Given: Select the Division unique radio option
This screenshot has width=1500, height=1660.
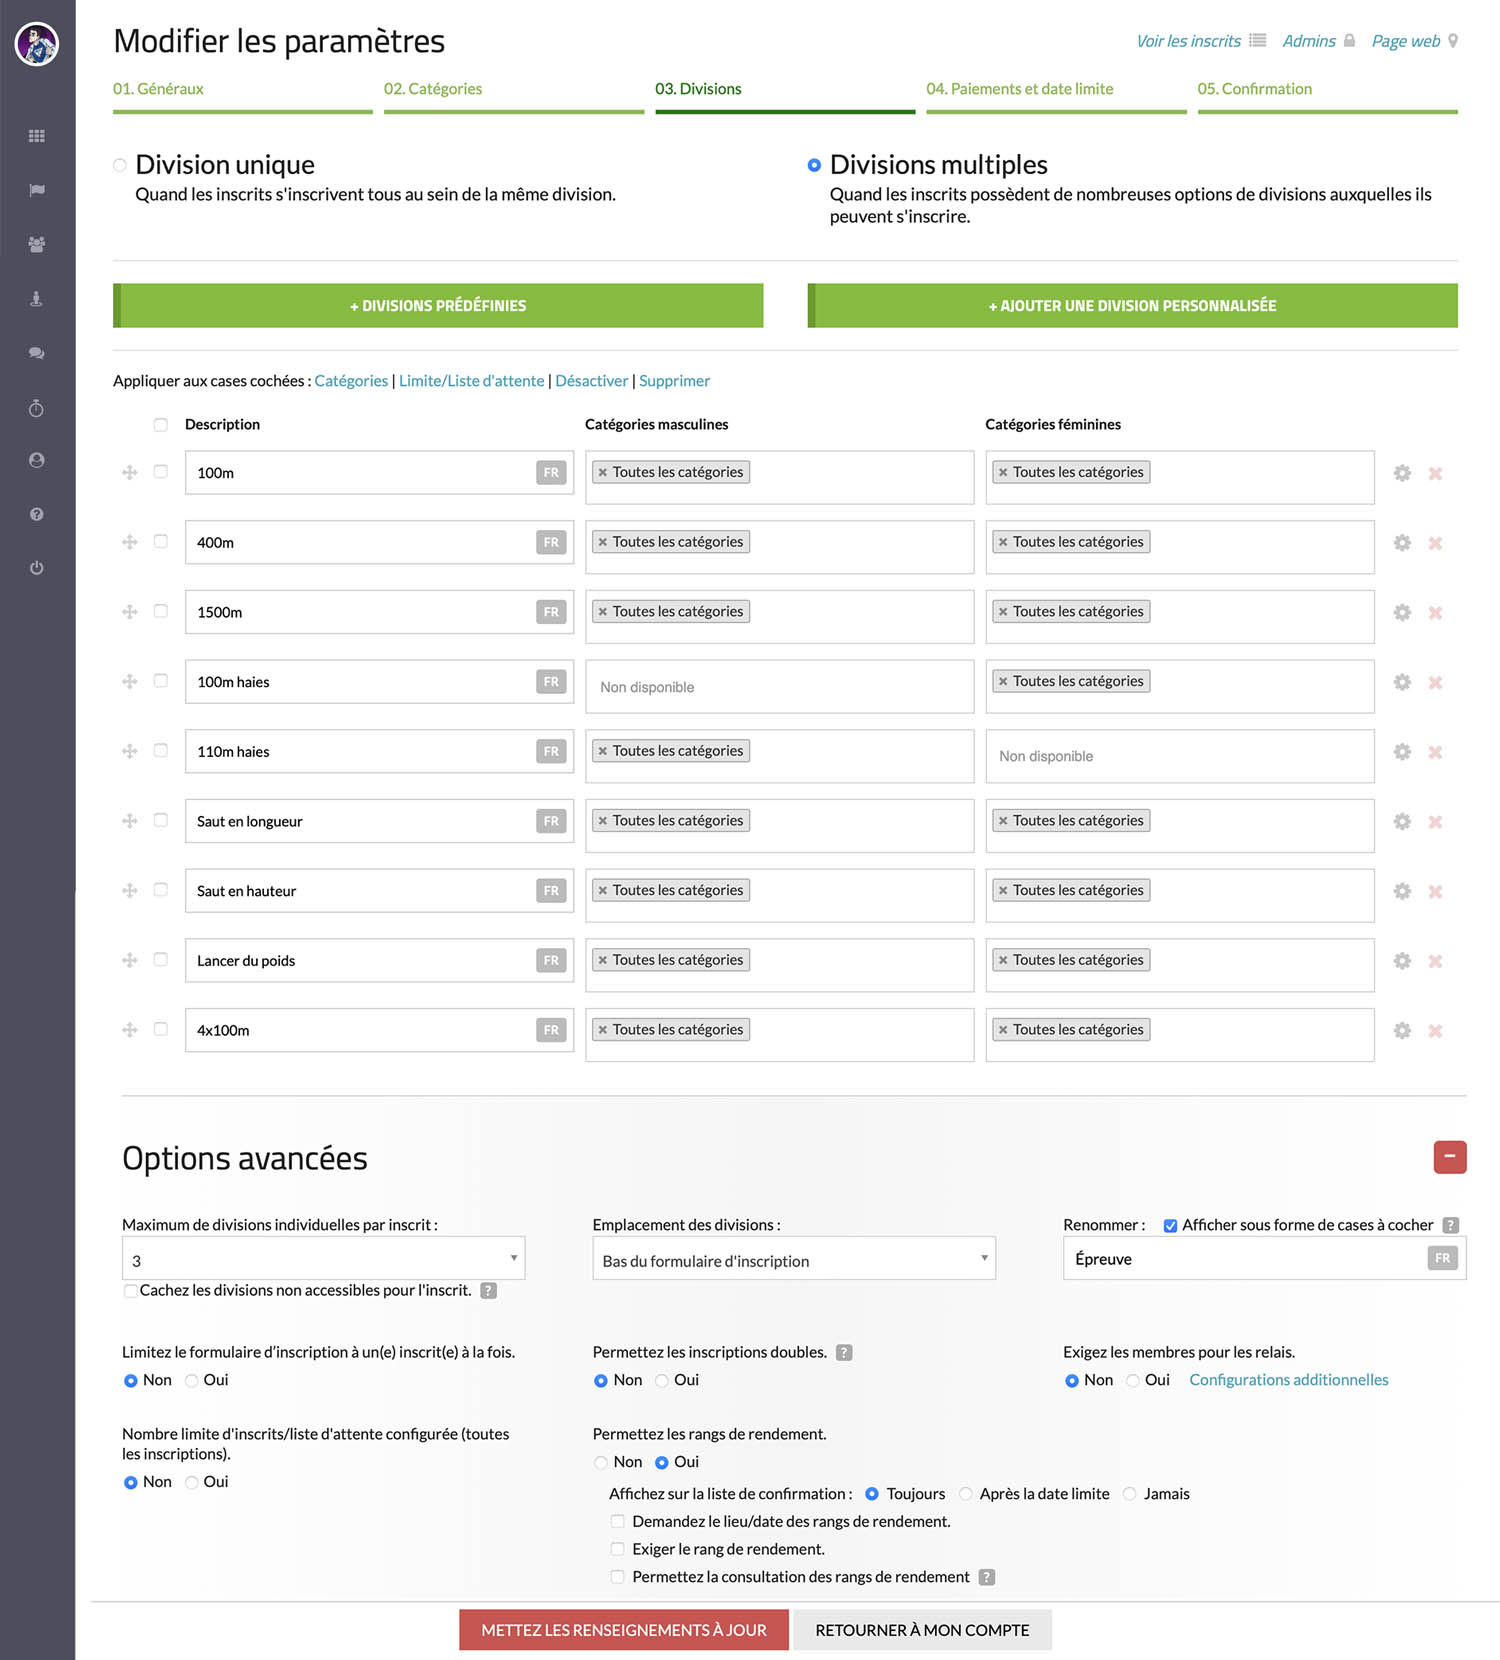Looking at the screenshot, I should 120,165.
